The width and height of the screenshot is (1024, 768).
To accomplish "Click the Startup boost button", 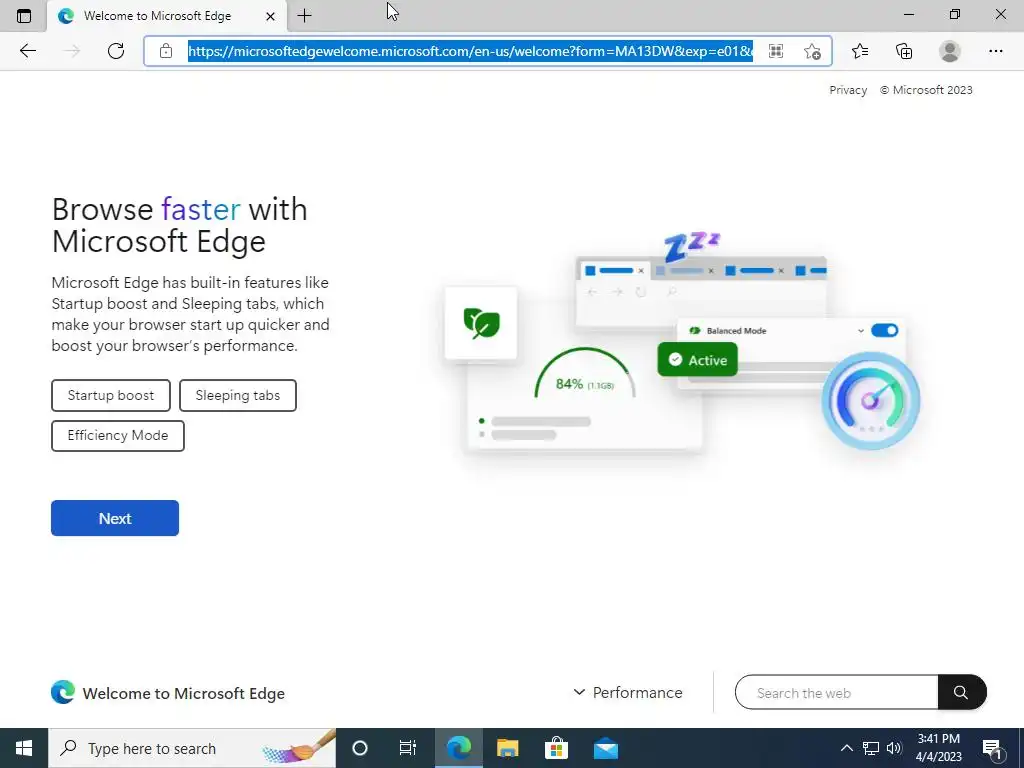I will coord(111,395).
